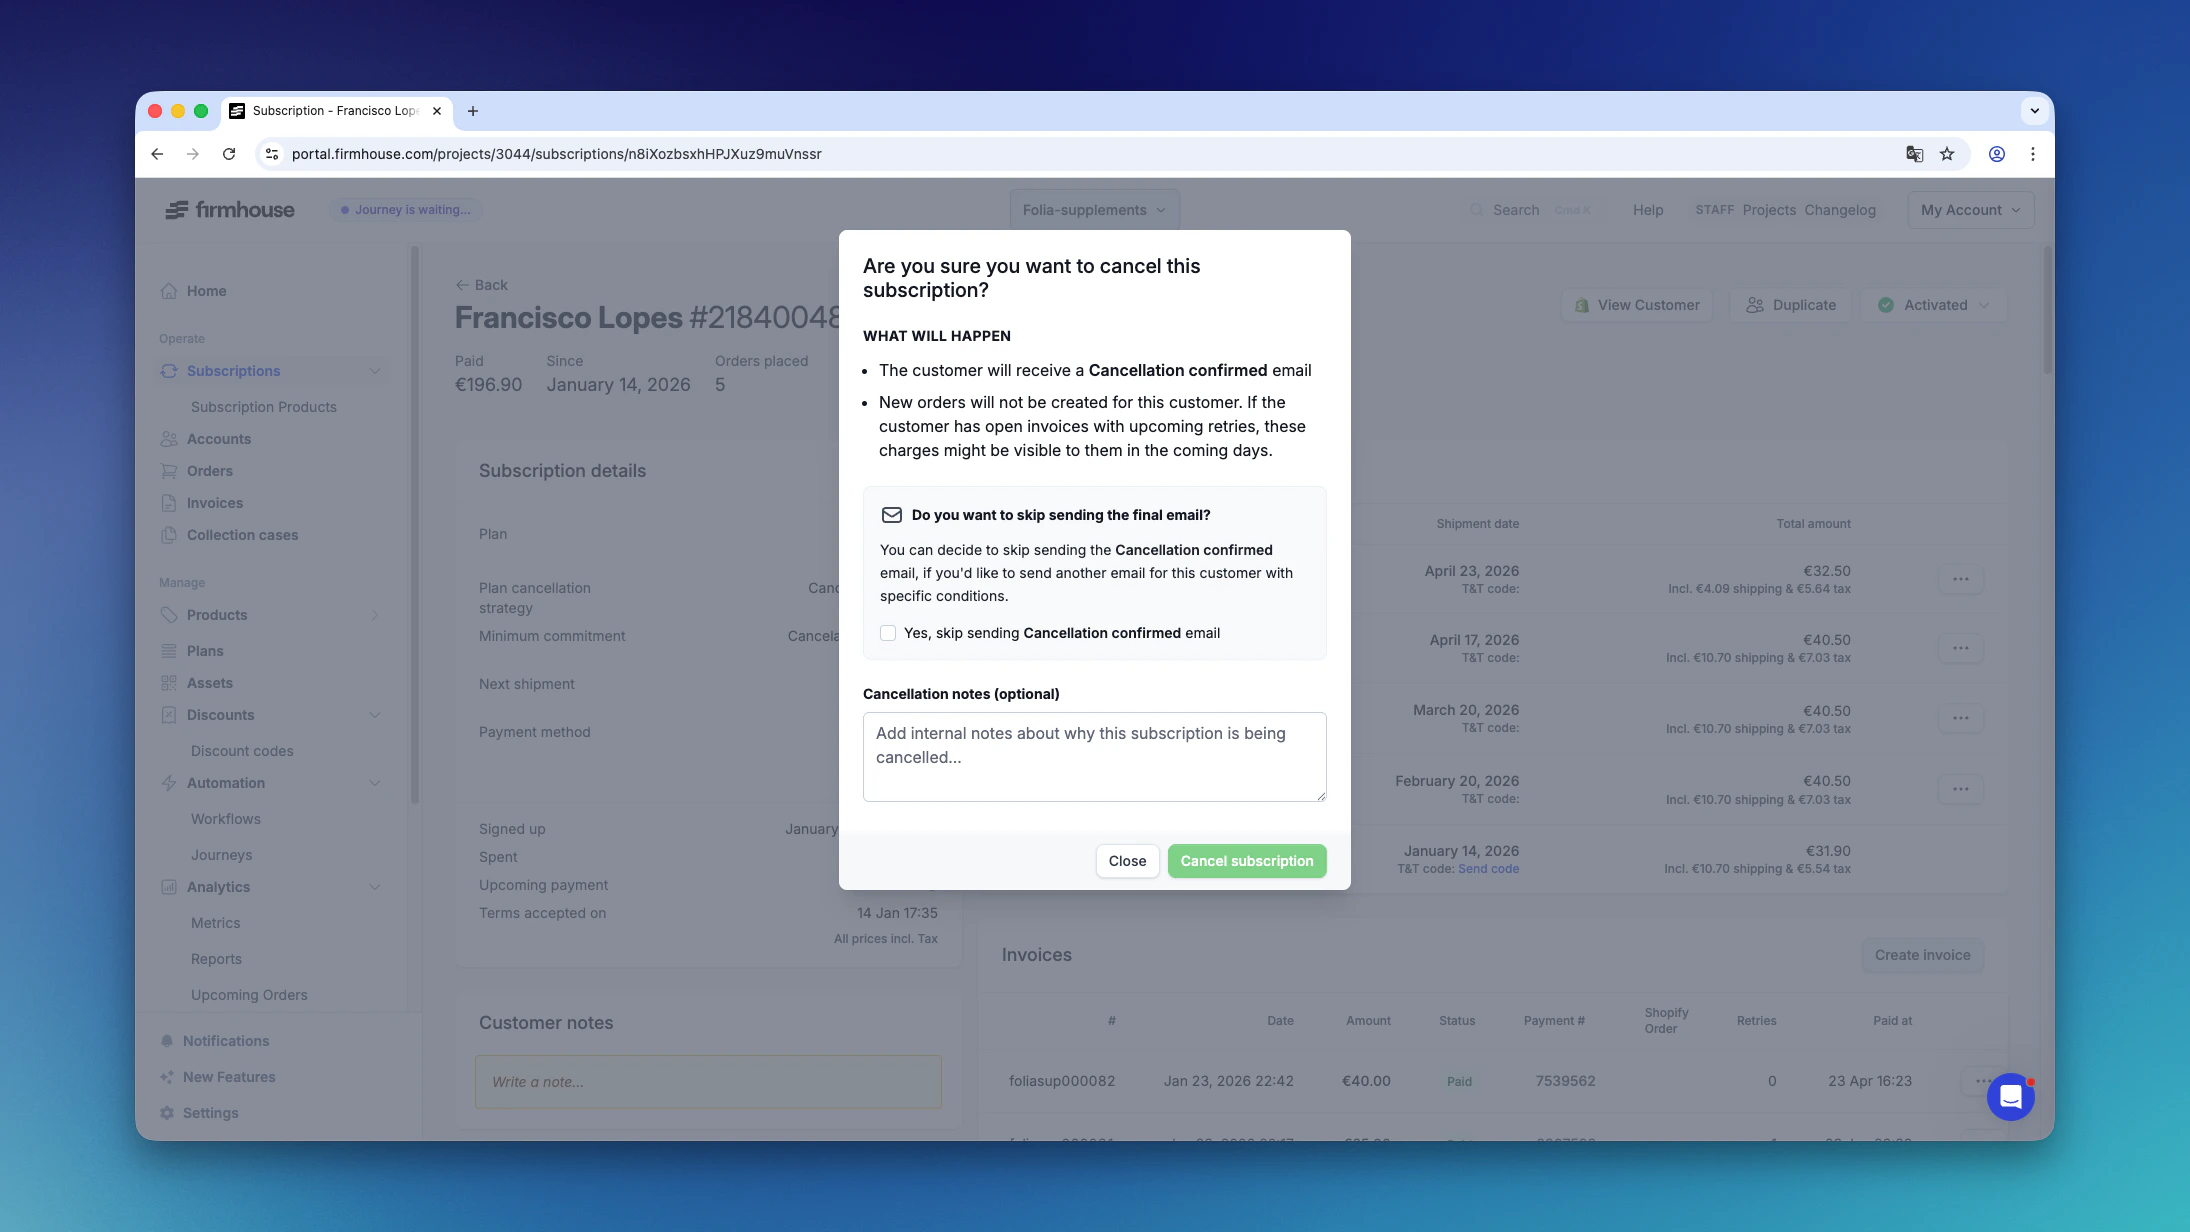This screenshot has width=2190, height=1232.
Task: Click the Settings gear icon
Action: click(x=167, y=1113)
